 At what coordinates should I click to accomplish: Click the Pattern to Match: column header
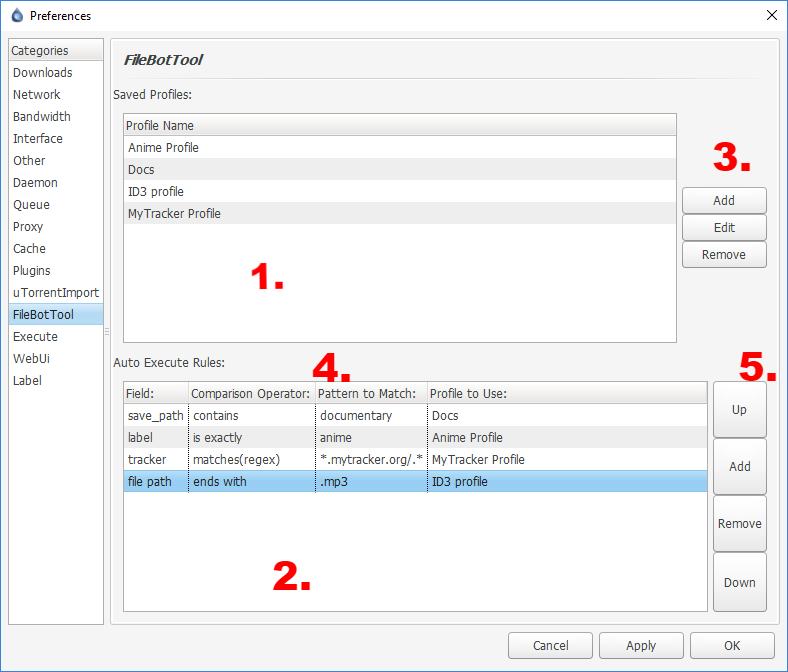(371, 393)
